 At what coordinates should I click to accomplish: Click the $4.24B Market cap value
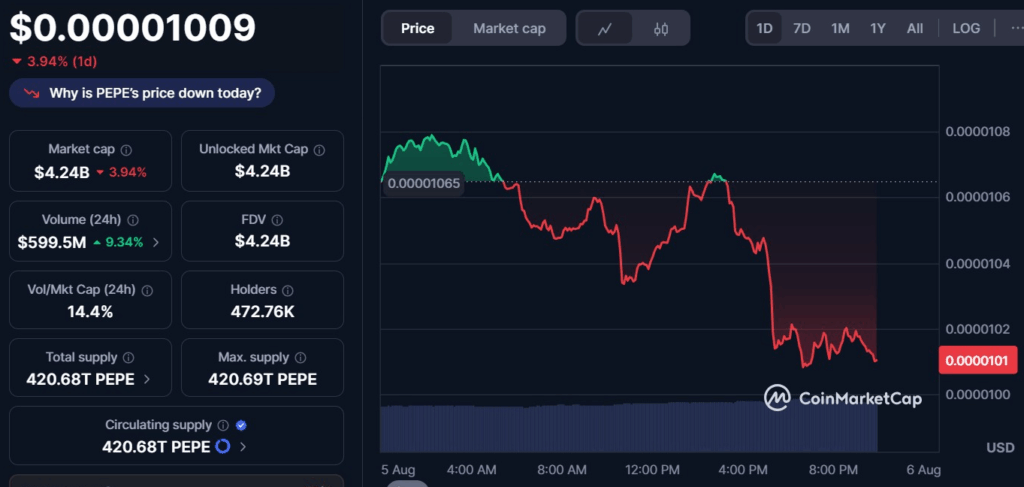tap(62, 172)
